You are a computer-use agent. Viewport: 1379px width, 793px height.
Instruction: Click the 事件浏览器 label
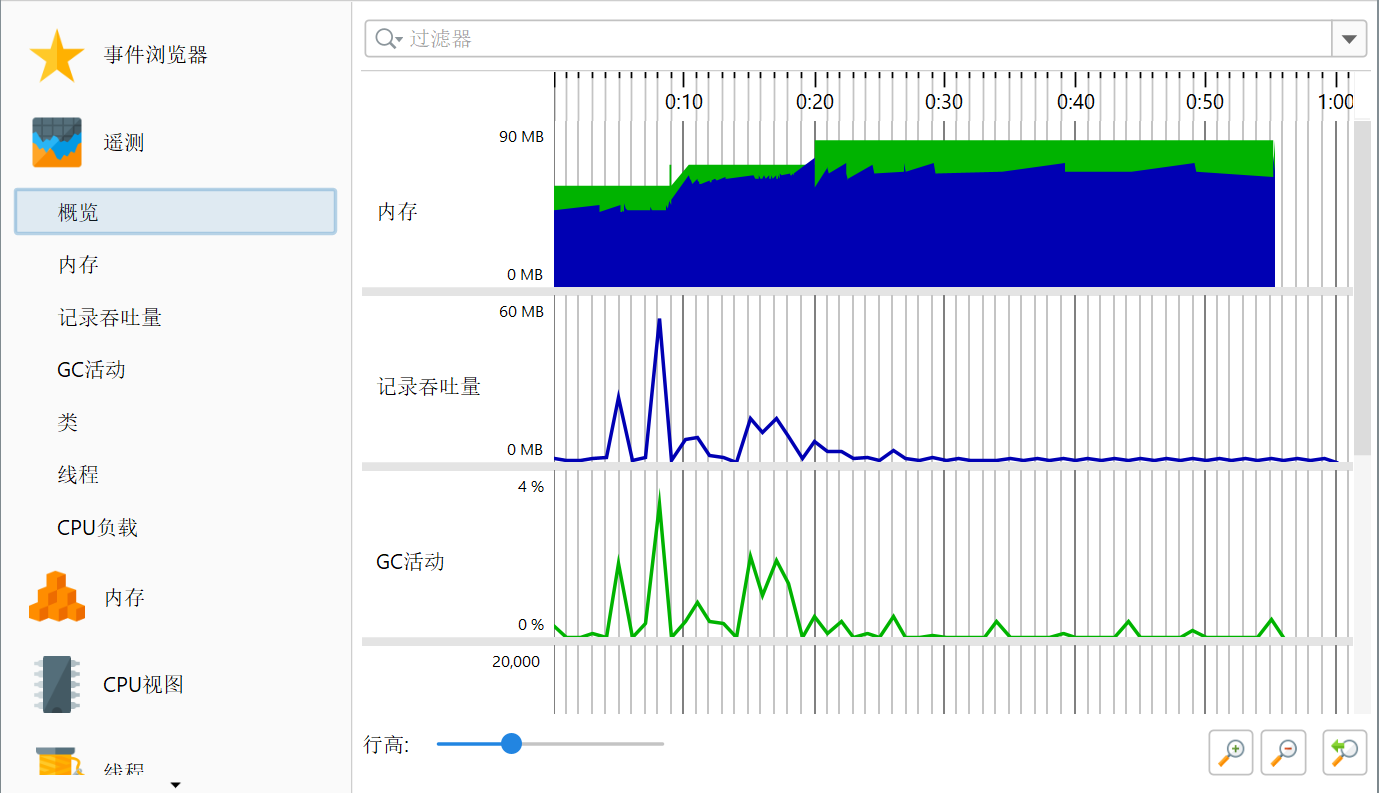pos(156,55)
